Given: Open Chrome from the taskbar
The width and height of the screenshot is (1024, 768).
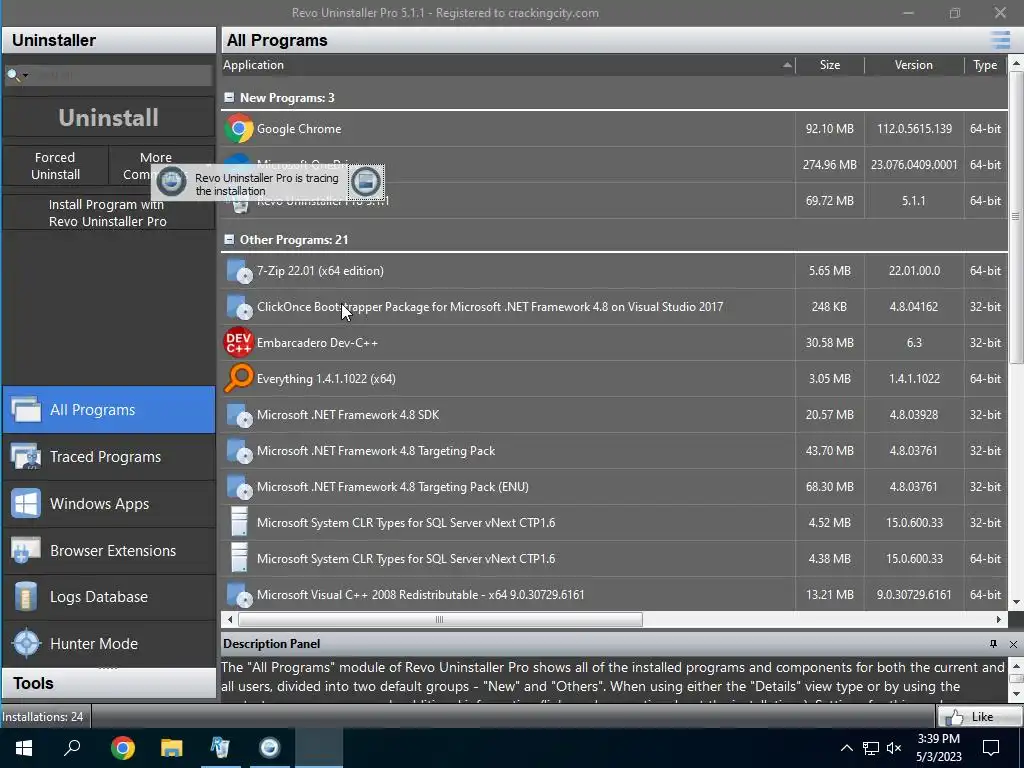Looking at the screenshot, I should 122,748.
